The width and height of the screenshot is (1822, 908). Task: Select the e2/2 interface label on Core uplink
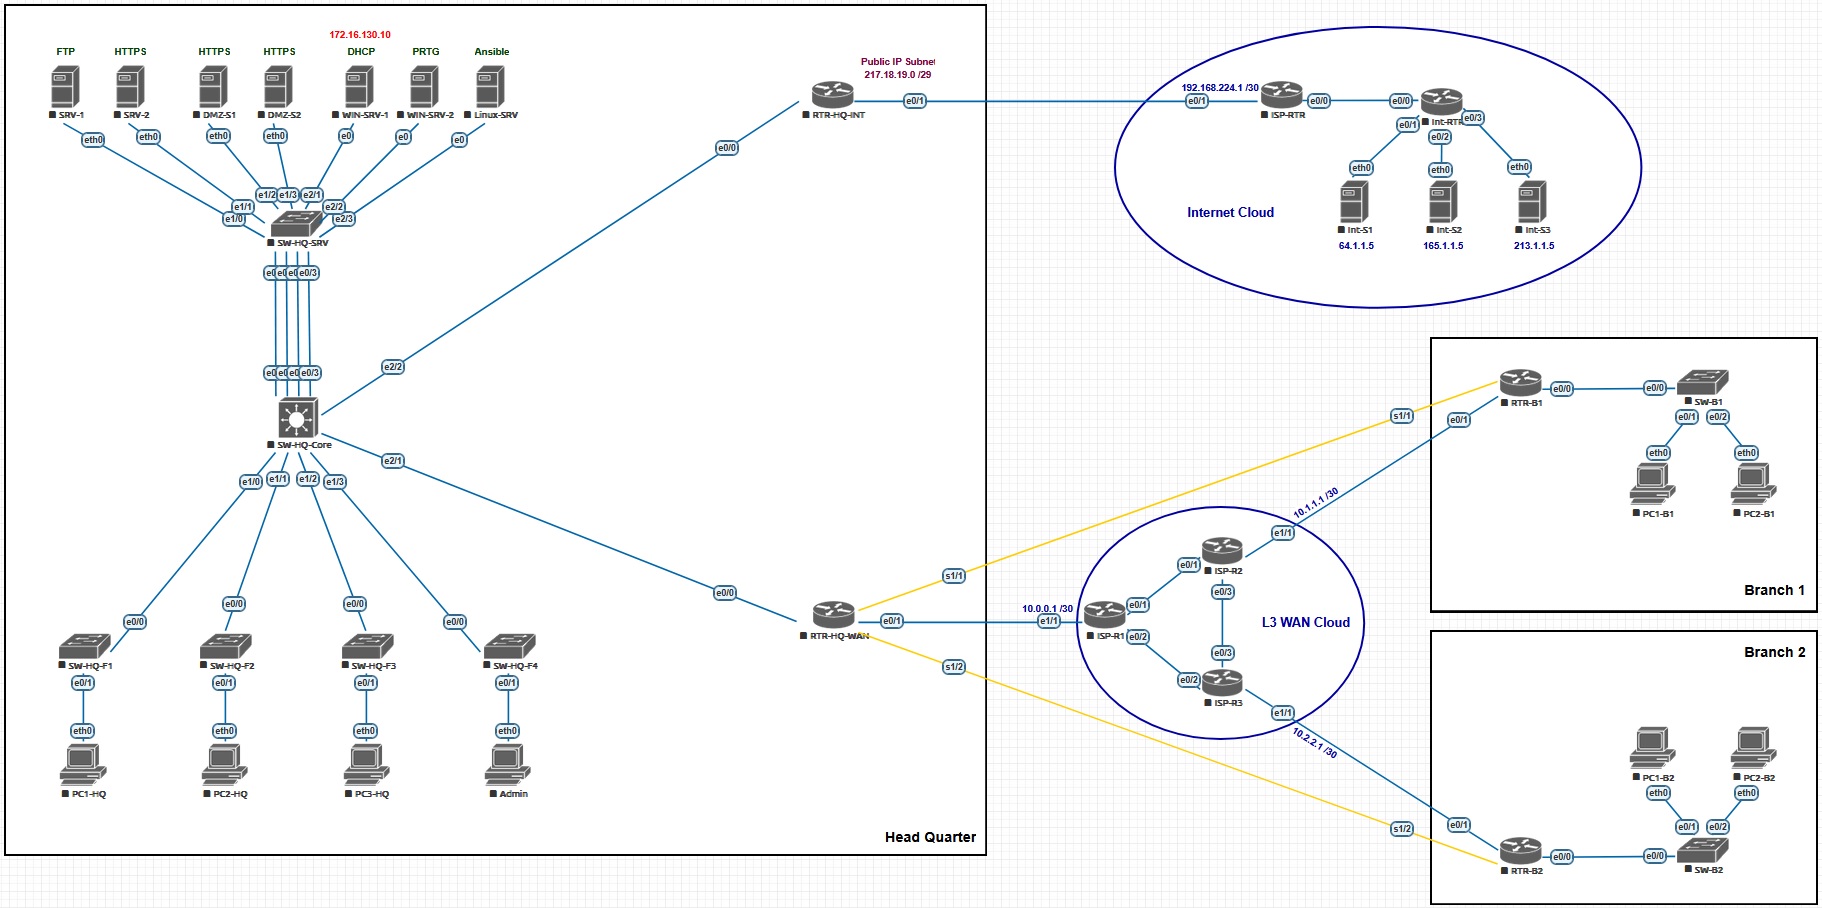pyautogui.click(x=393, y=367)
